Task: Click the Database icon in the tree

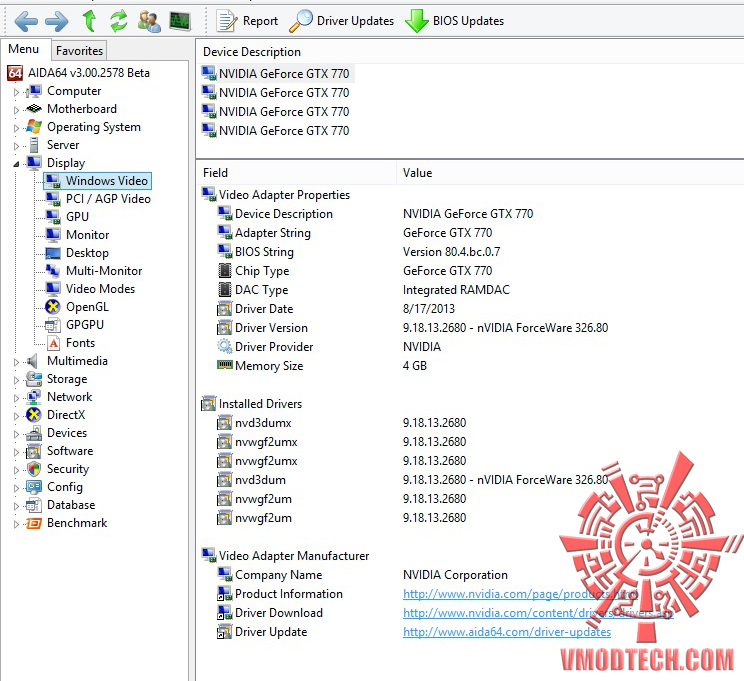Action: pyautogui.click(x=34, y=505)
